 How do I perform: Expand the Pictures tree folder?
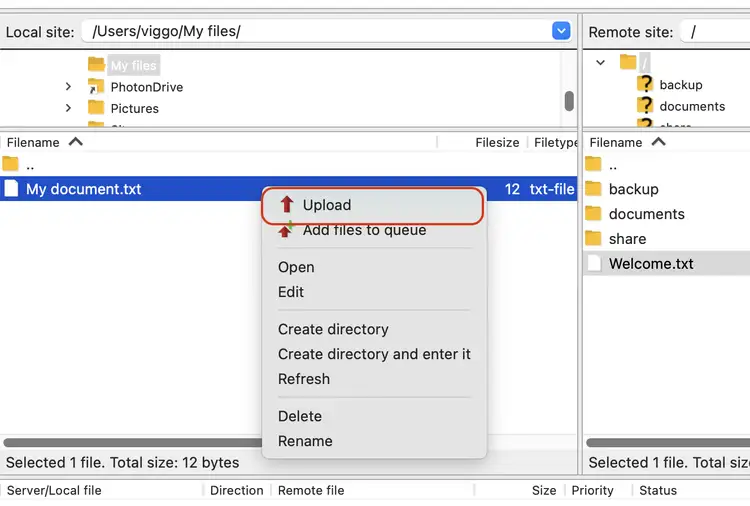tap(68, 108)
